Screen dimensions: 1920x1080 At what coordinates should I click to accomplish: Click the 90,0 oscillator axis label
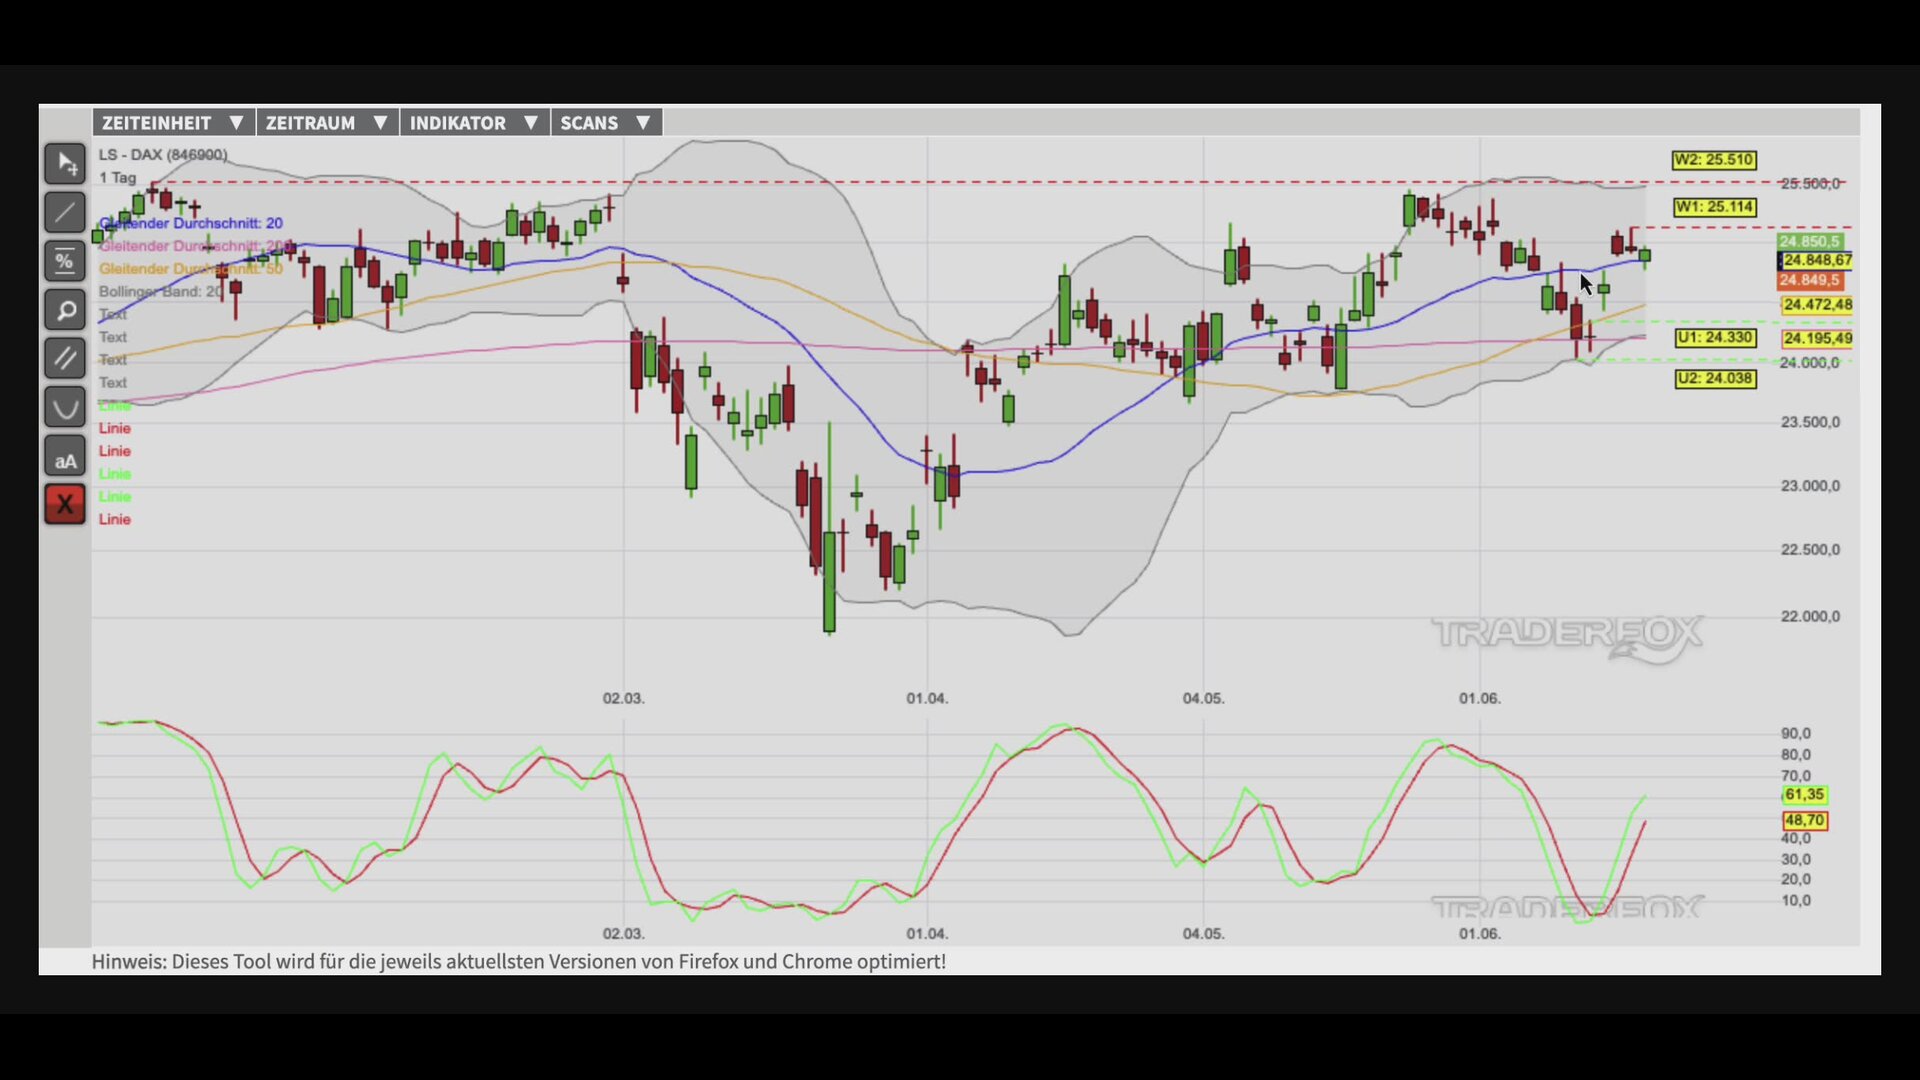[1796, 734]
